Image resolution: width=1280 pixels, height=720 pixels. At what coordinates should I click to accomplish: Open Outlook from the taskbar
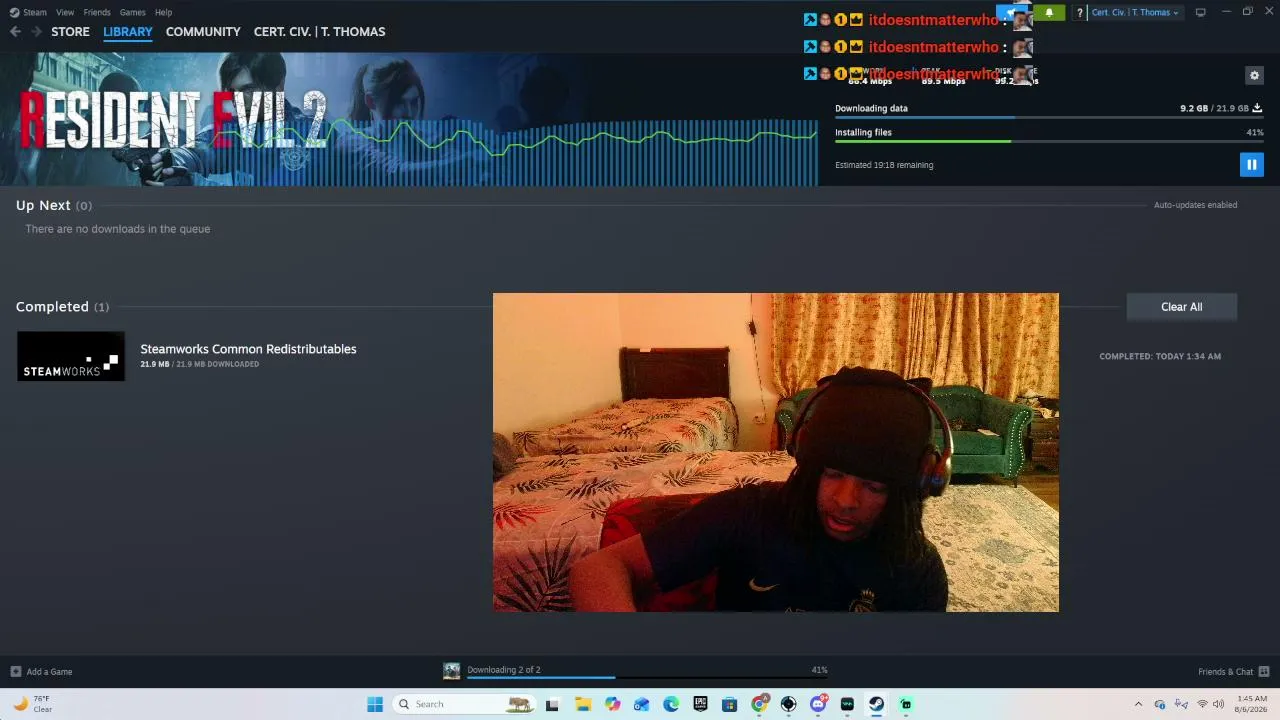(x=641, y=704)
